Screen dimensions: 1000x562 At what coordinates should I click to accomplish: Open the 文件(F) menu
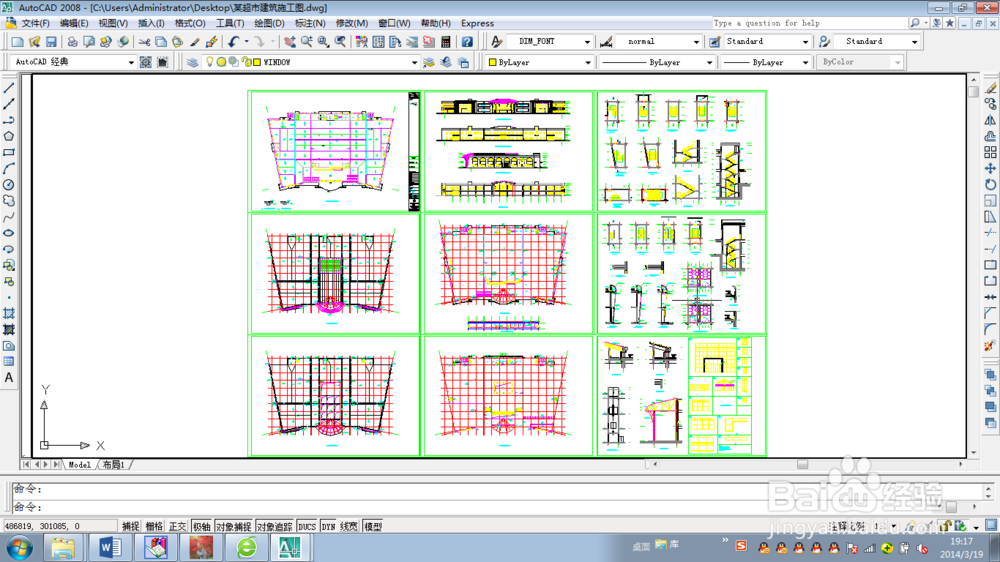tap(35, 23)
